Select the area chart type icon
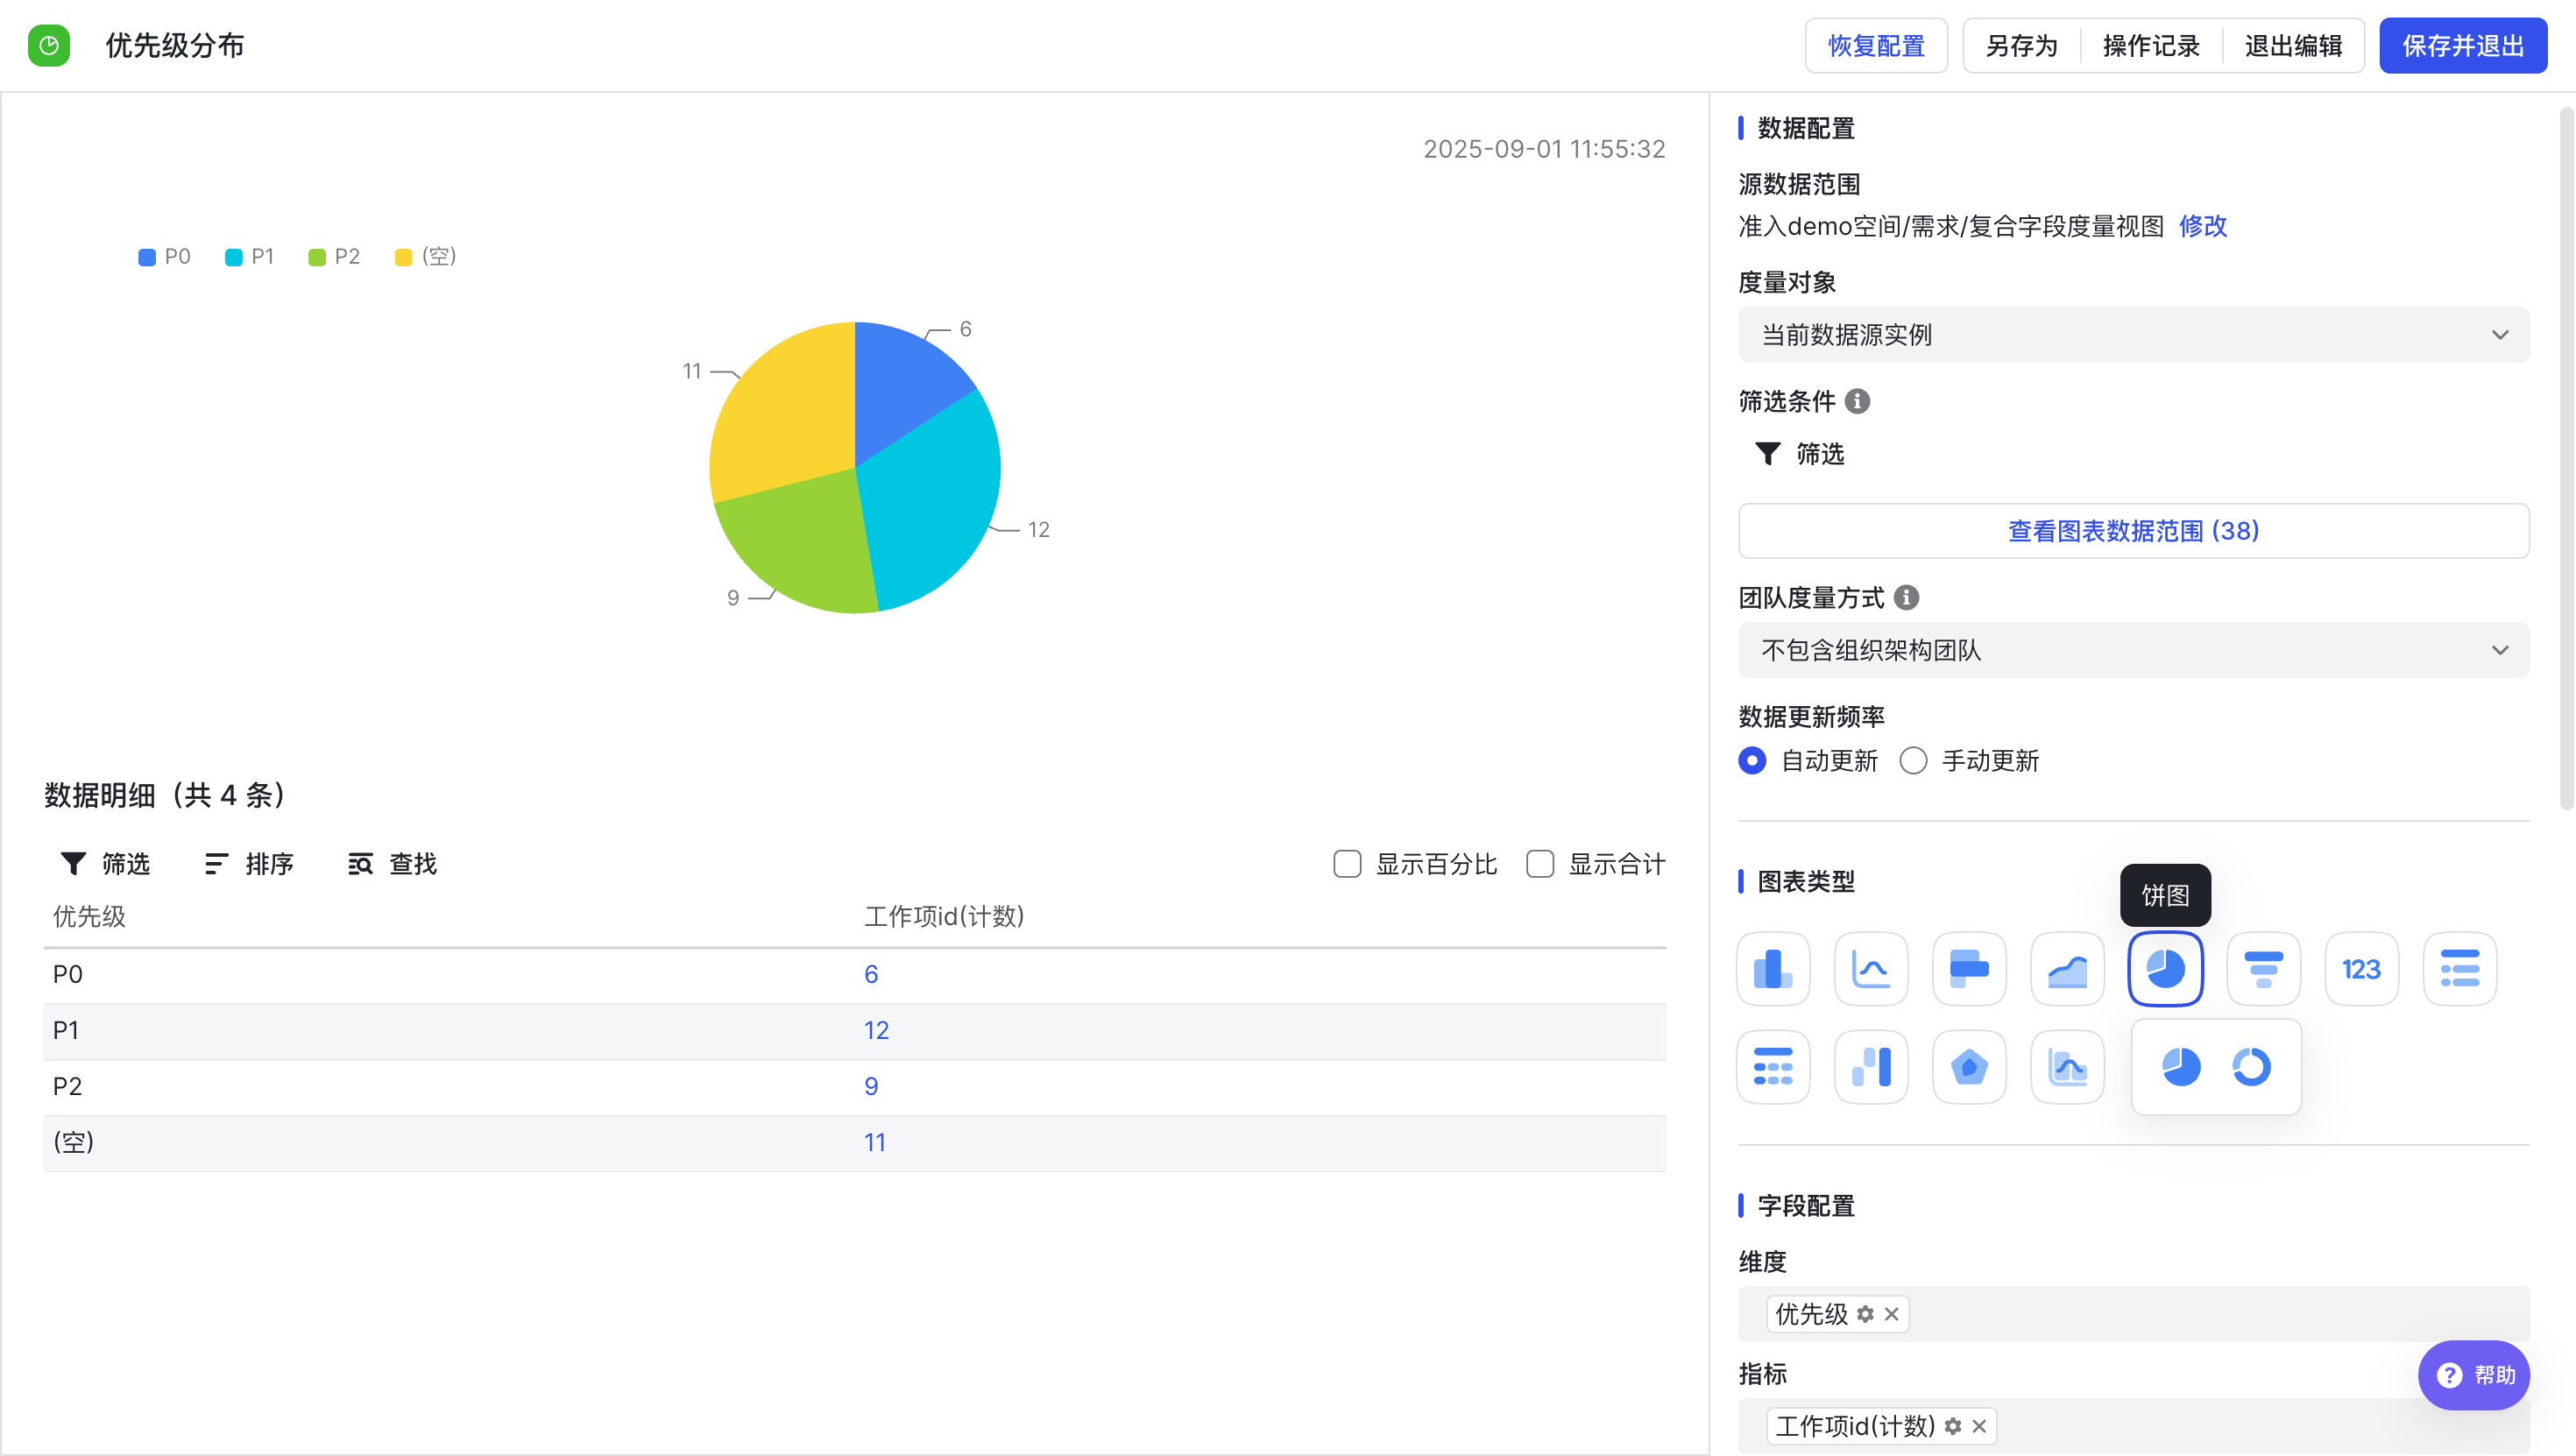 (x=2067, y=968)
